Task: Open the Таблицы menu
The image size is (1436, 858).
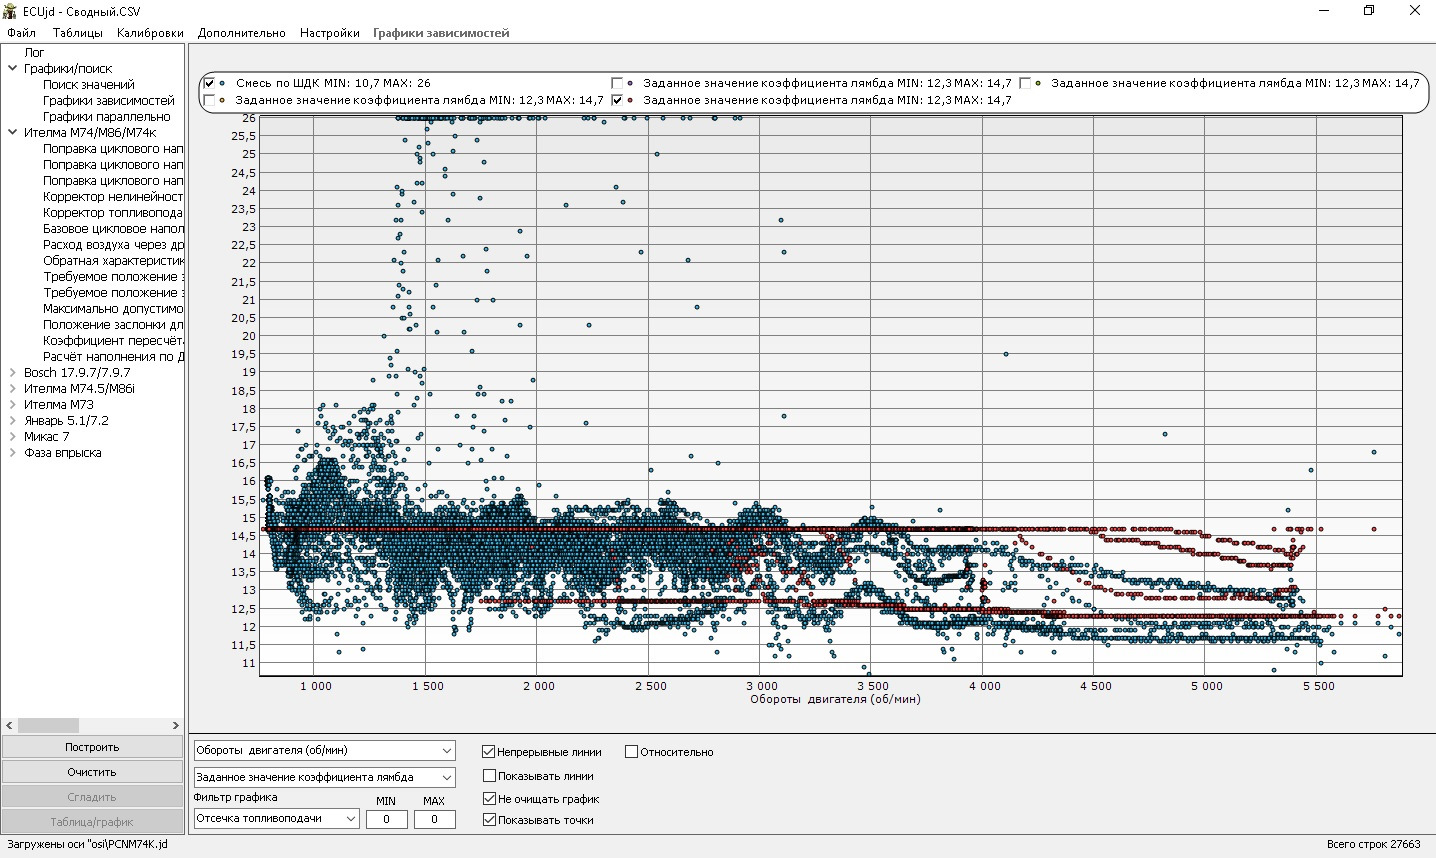Action: (78, 33)
